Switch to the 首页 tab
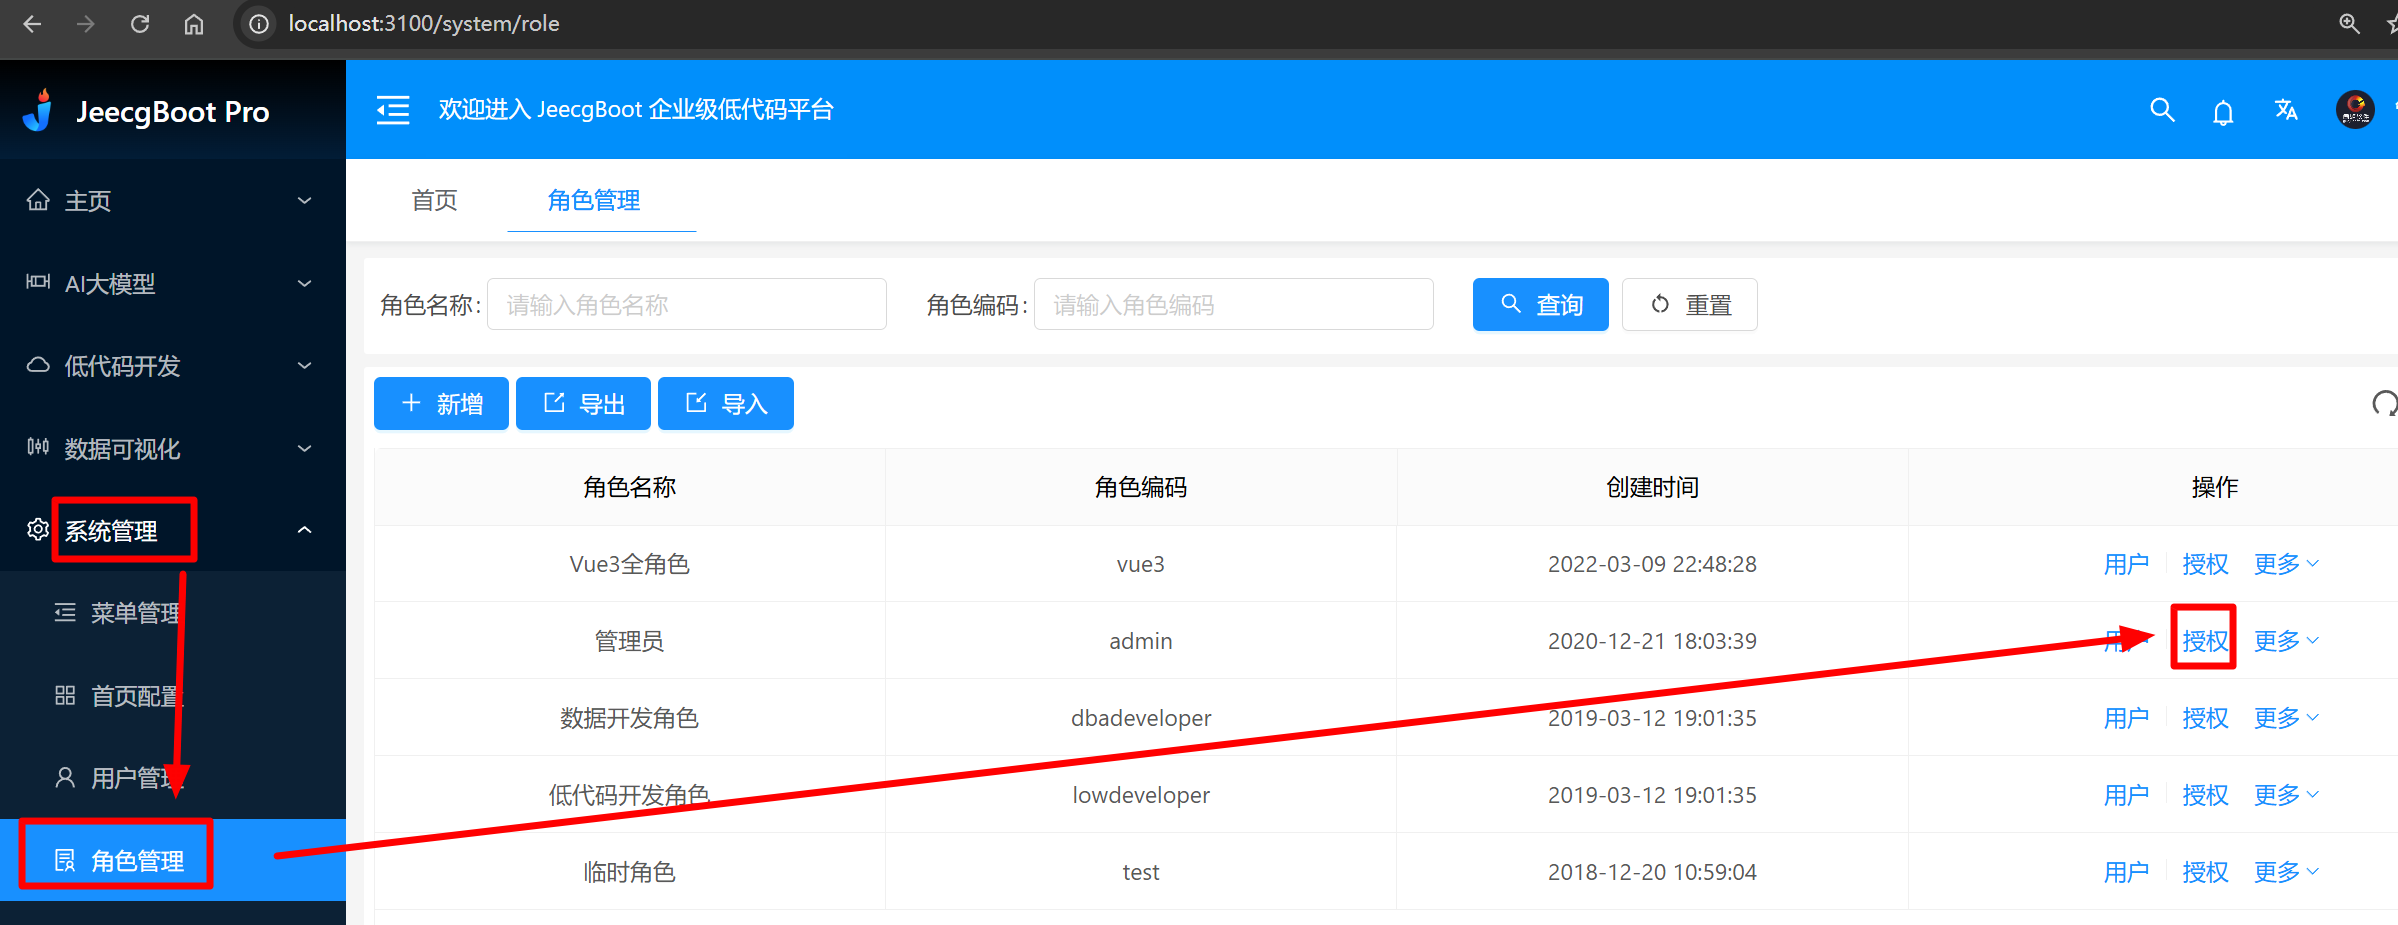The height and width of the screenshot is (925, 2398). 434,200
